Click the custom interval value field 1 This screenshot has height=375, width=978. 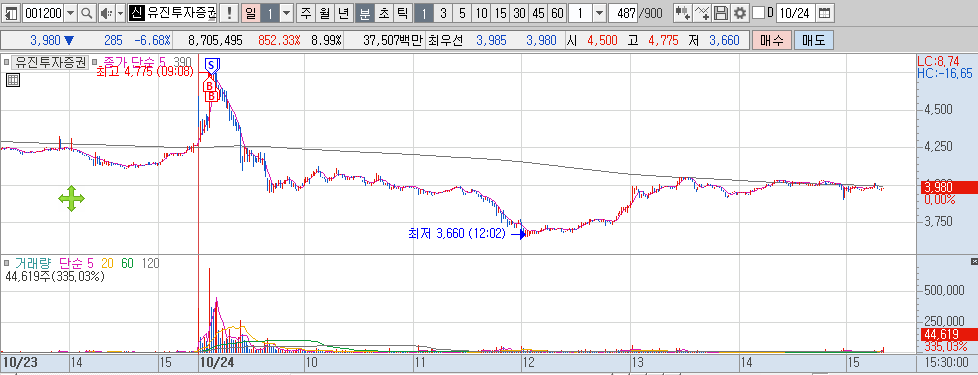click(x=581, y=12)
